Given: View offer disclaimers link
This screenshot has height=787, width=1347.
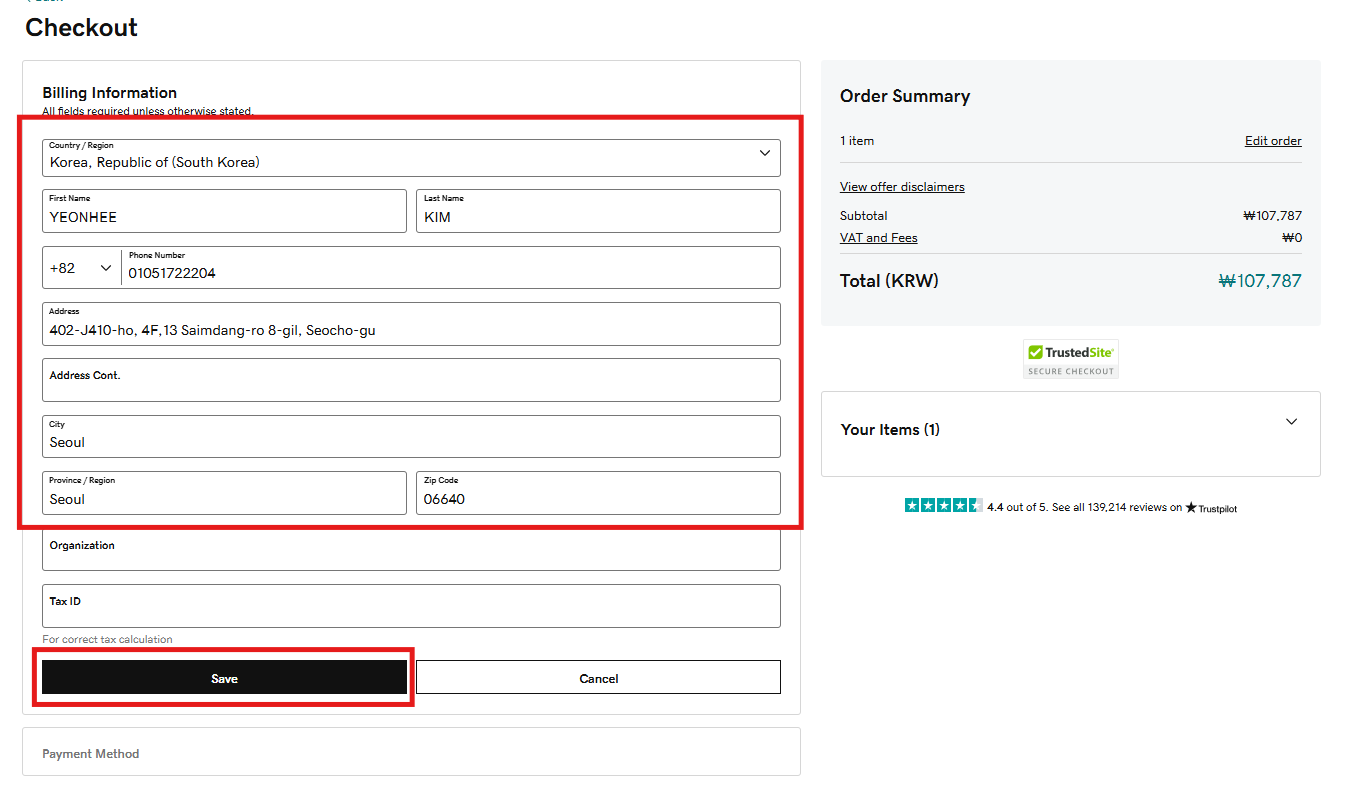Looking at the screenshot, I should [x=902, y=187].
